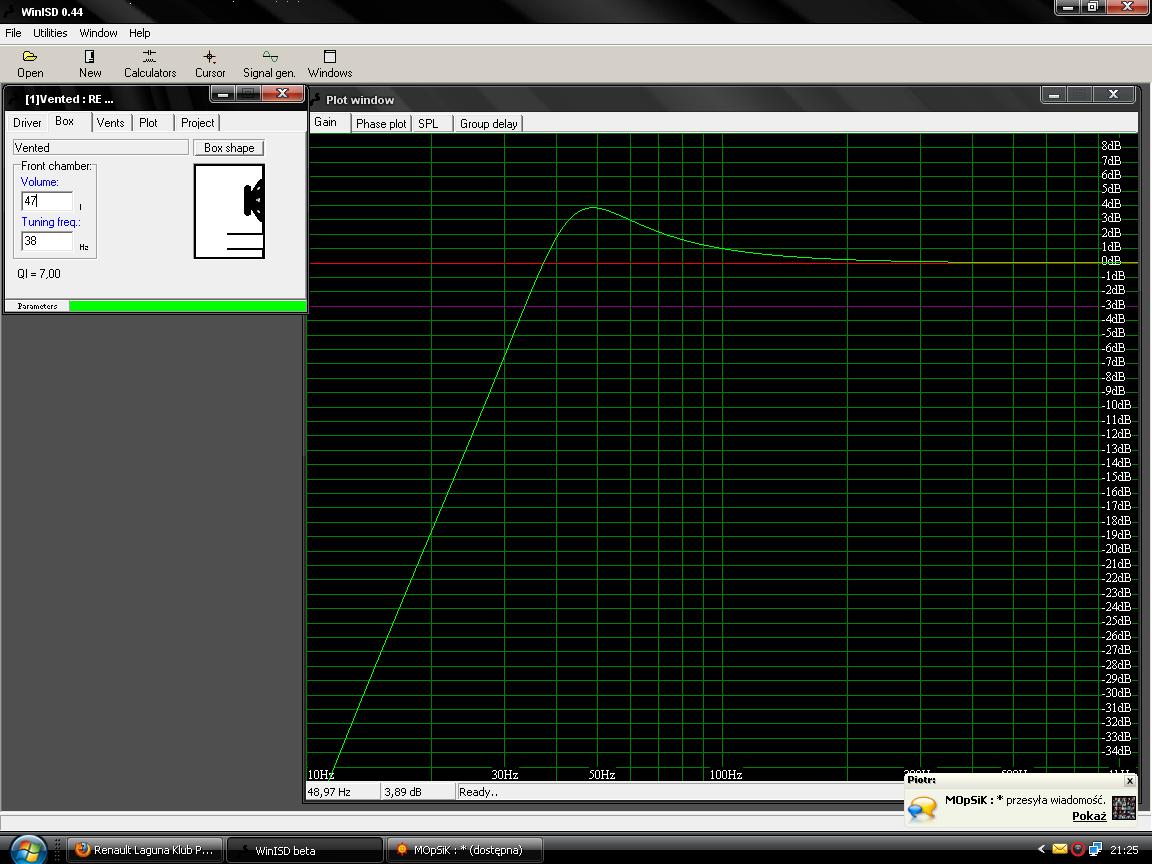Create a new project with New icon
Screen dimensions: 1152x864
coord(90,63)
